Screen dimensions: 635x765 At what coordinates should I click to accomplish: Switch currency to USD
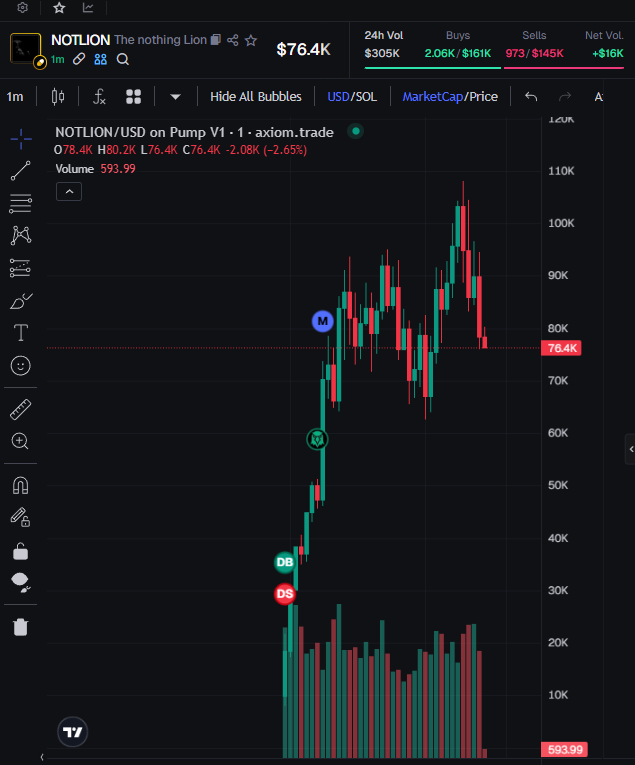338,97
